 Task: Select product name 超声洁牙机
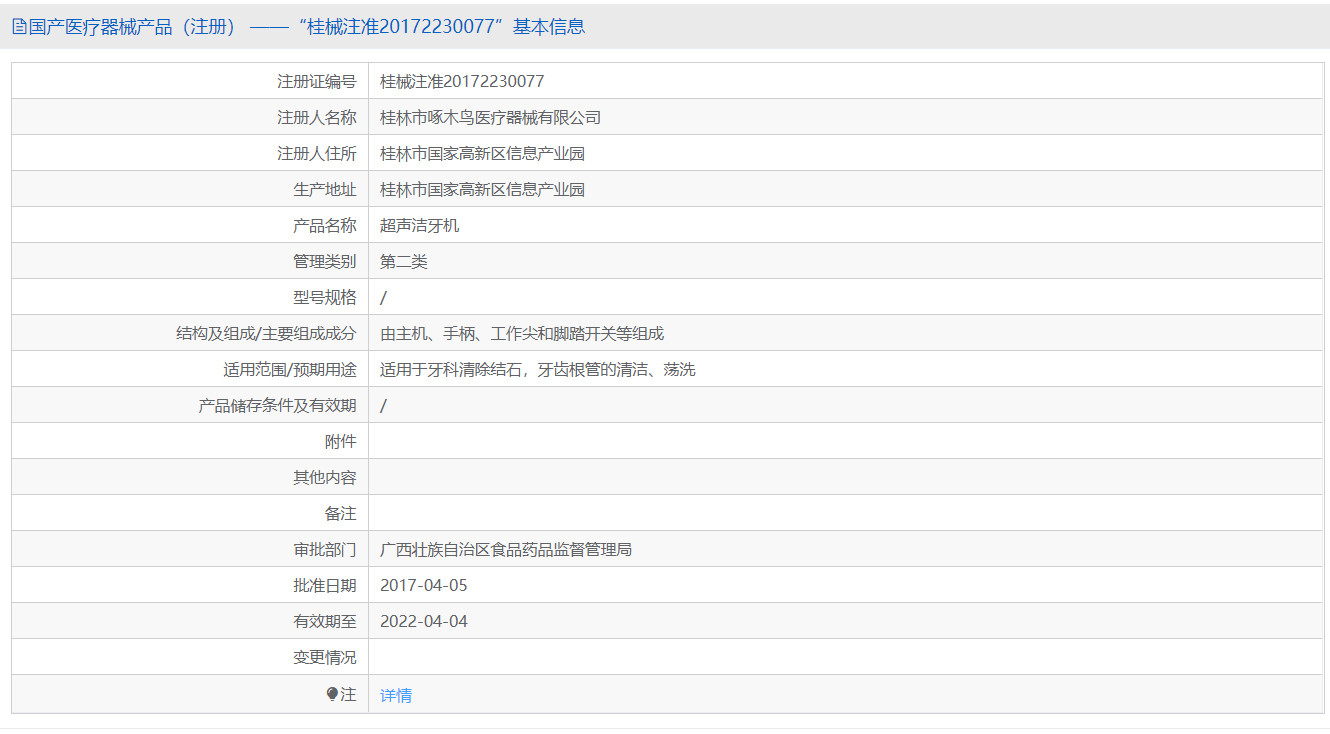coord(420,225)
